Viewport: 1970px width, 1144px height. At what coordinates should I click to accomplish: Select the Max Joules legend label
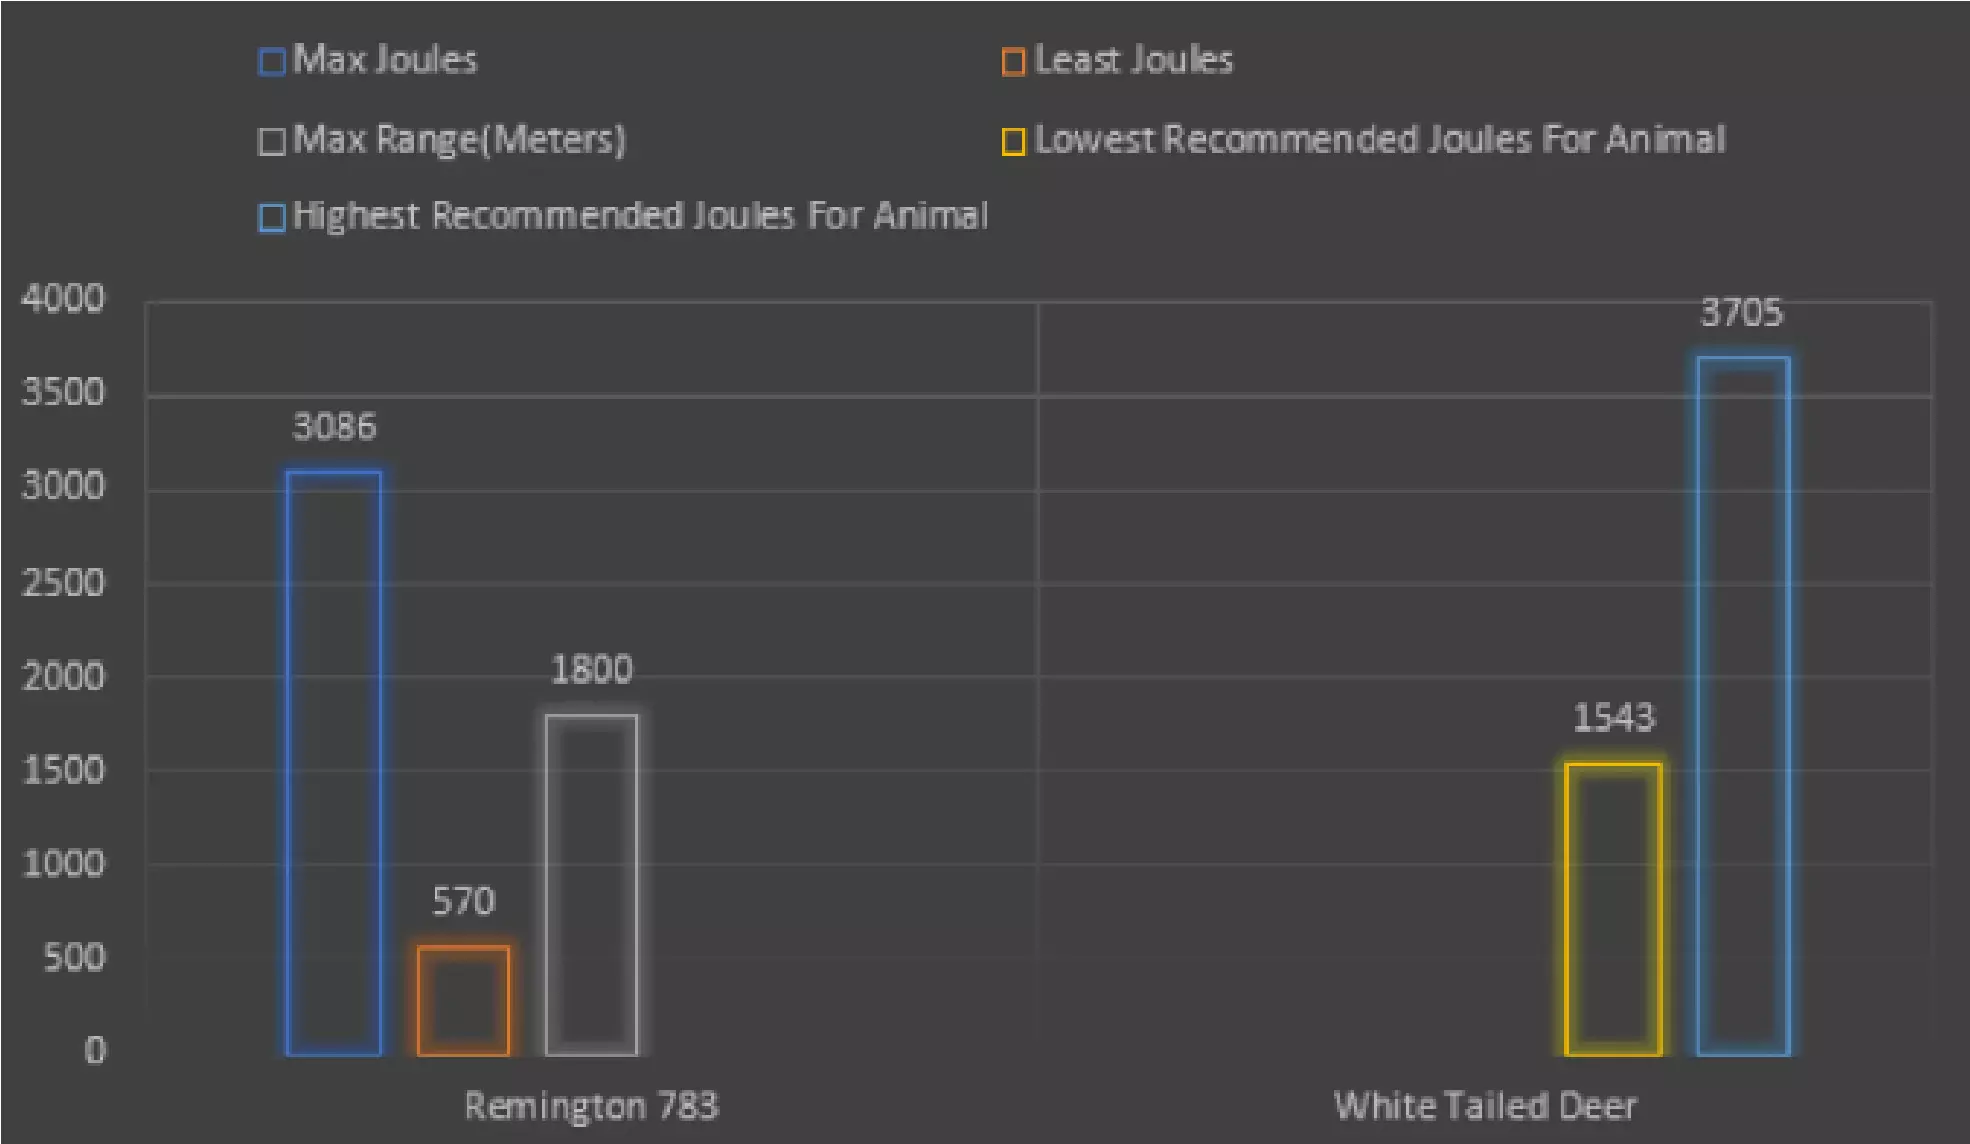tap(385, 60)
